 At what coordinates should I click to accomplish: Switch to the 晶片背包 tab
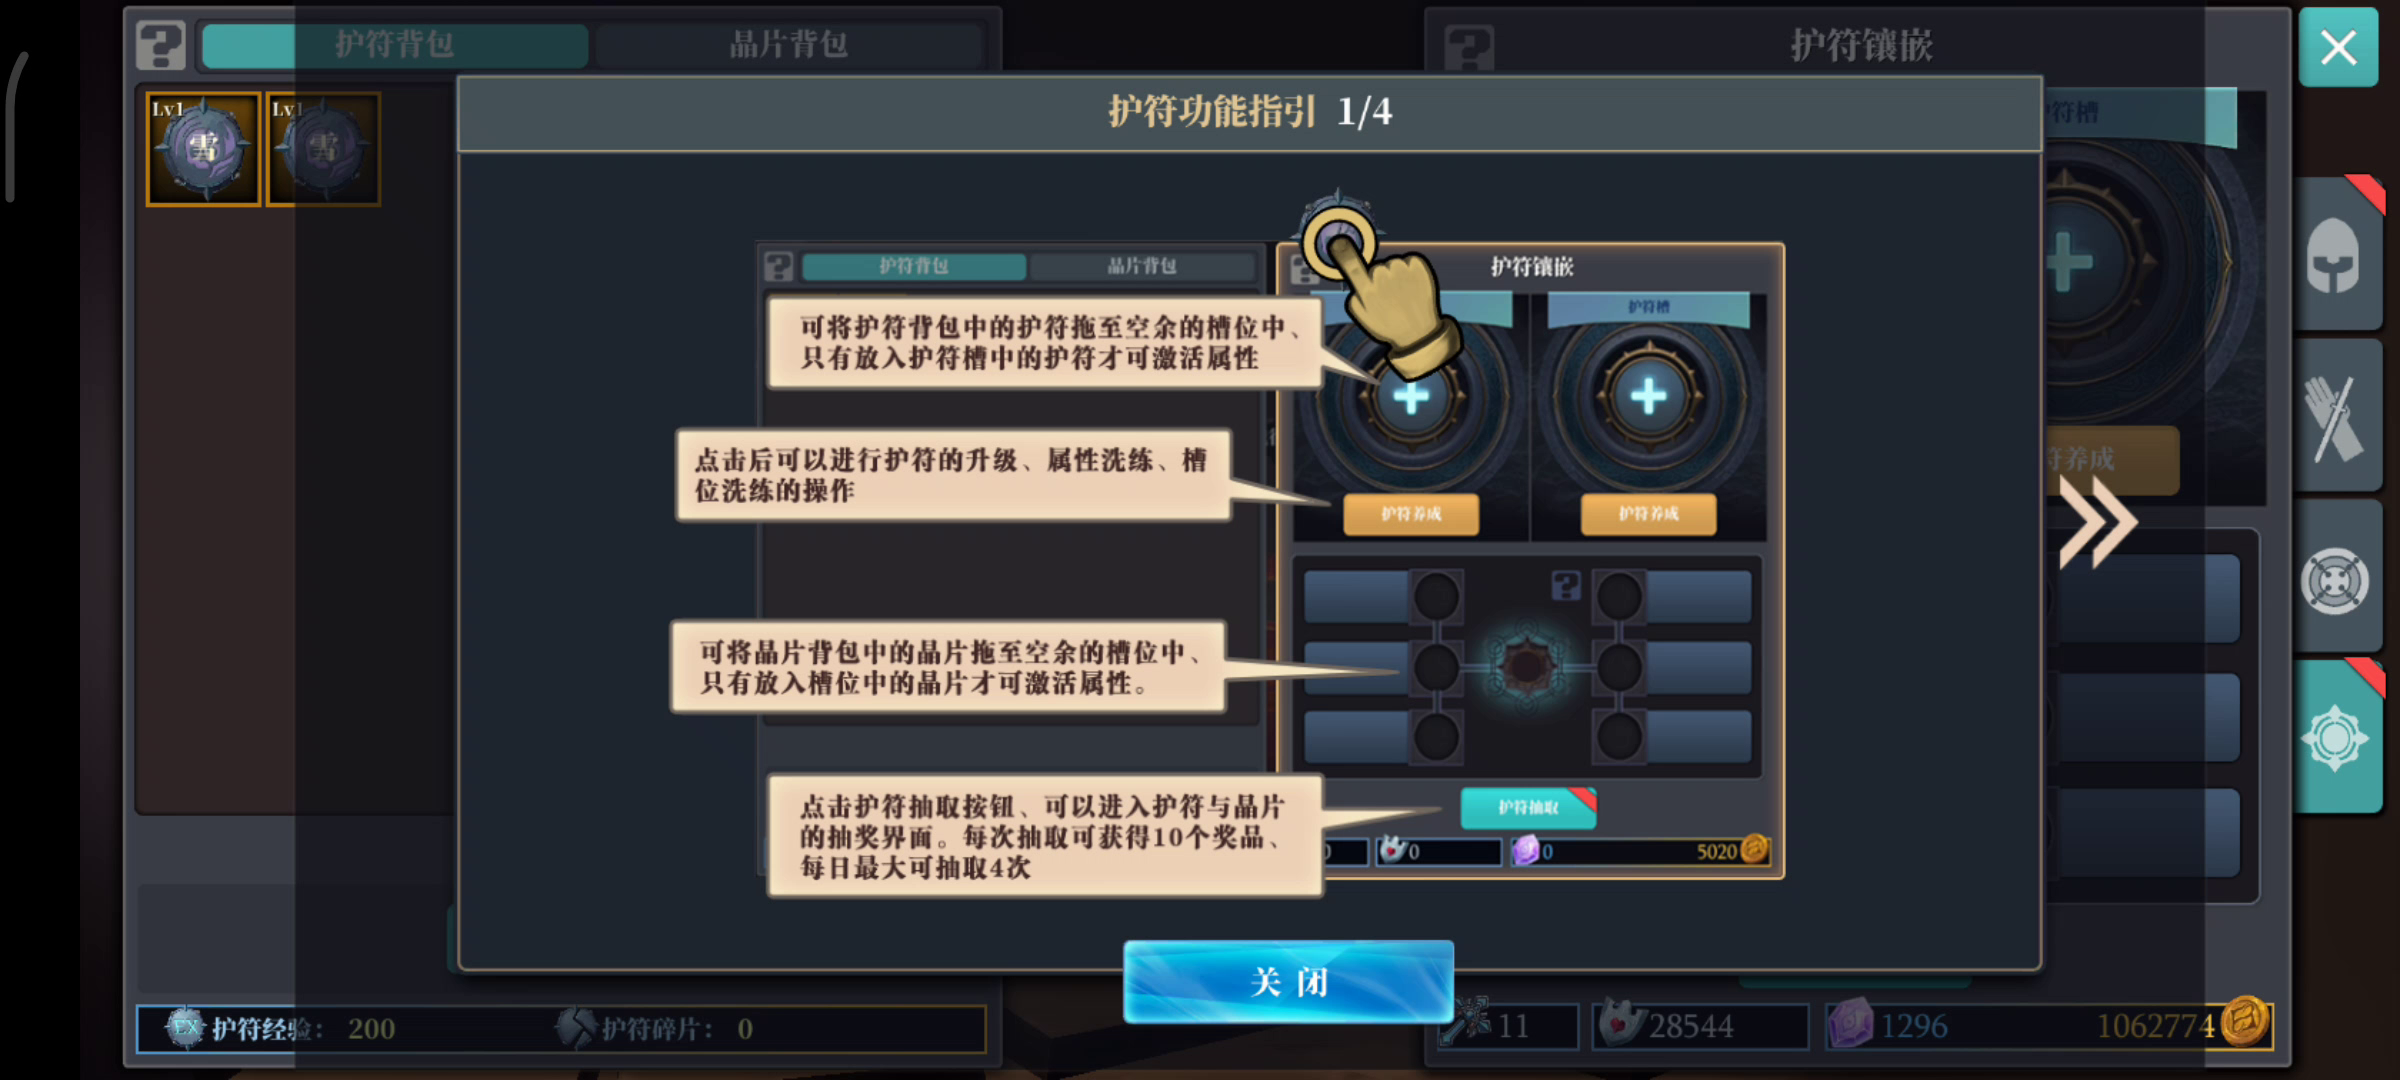(x=788, y=45)
